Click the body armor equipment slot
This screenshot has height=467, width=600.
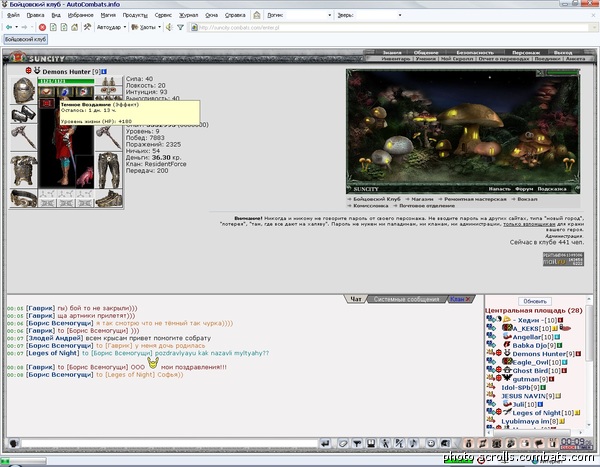coord(24,170)
